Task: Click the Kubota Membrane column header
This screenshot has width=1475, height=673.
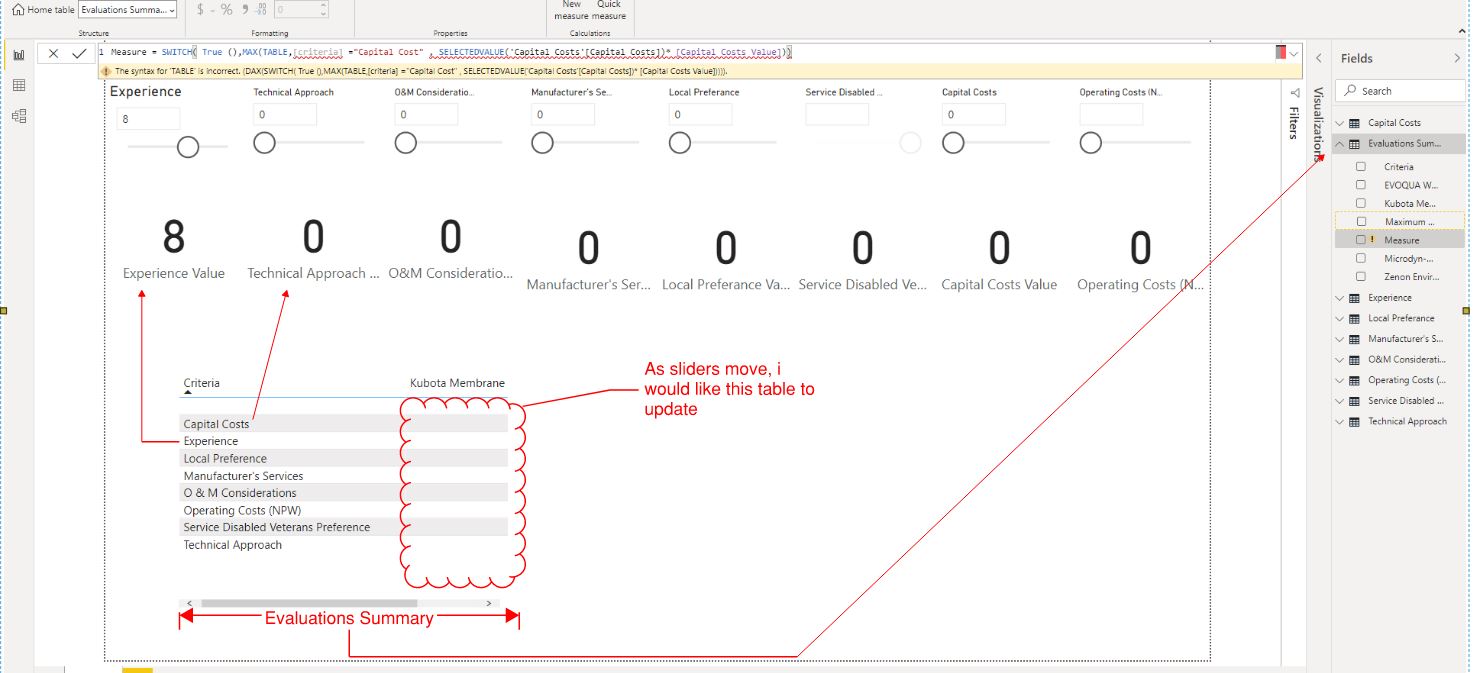Action: point(457,383)
